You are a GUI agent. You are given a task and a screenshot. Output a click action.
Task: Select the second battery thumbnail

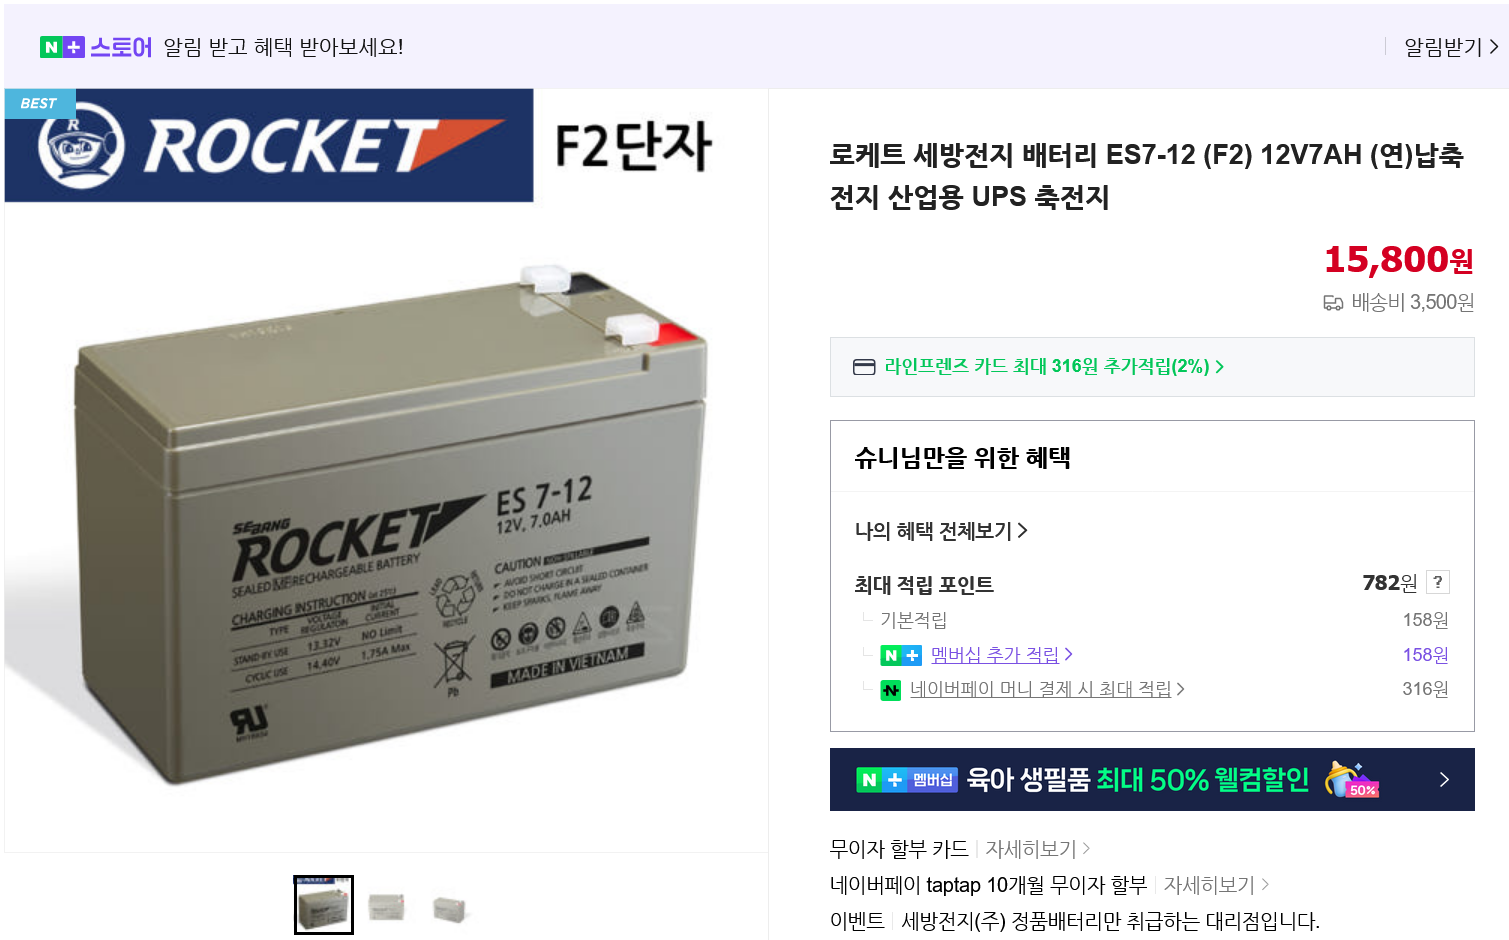click(x=386, y=906)
